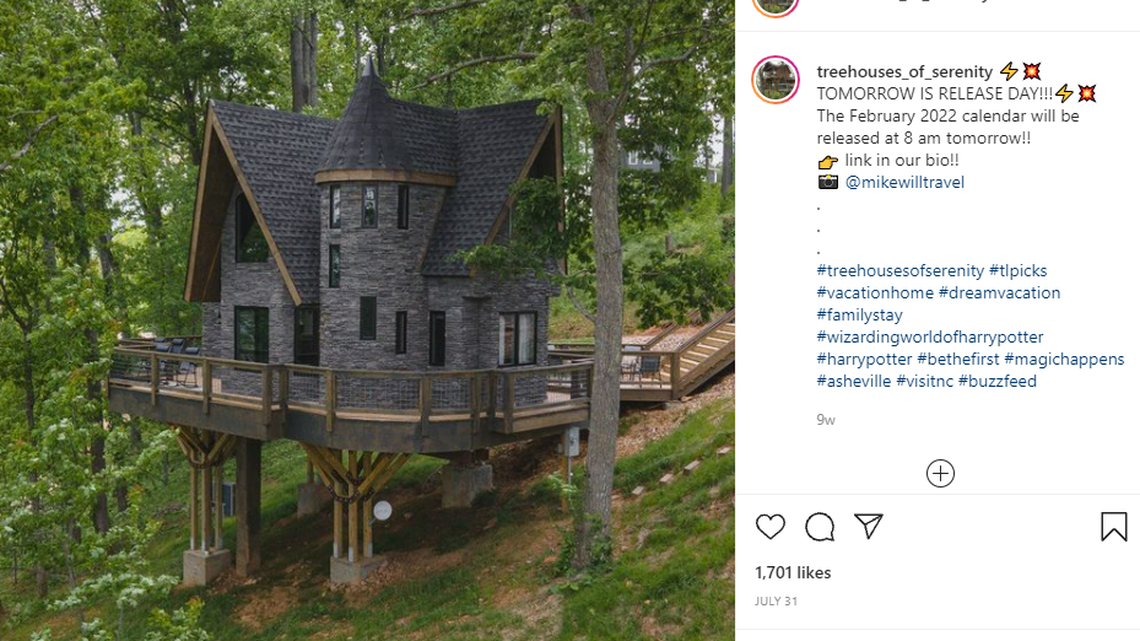Open the #dreamvacation hashtag
The width and height of the screenshot is (1140, 641).
999,292
